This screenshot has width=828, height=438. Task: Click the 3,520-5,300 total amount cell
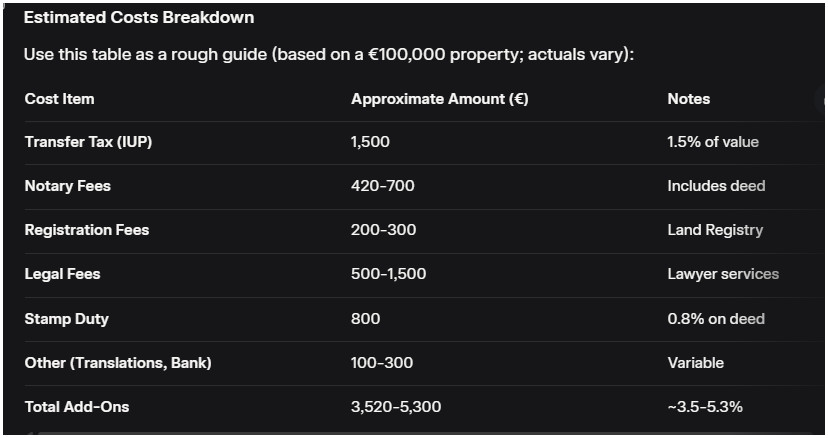(396, 407)
